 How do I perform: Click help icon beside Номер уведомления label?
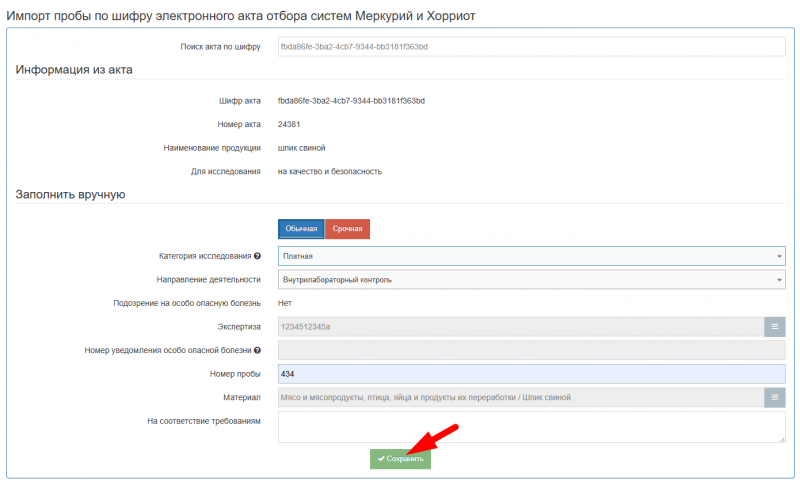tap(258, 350)
